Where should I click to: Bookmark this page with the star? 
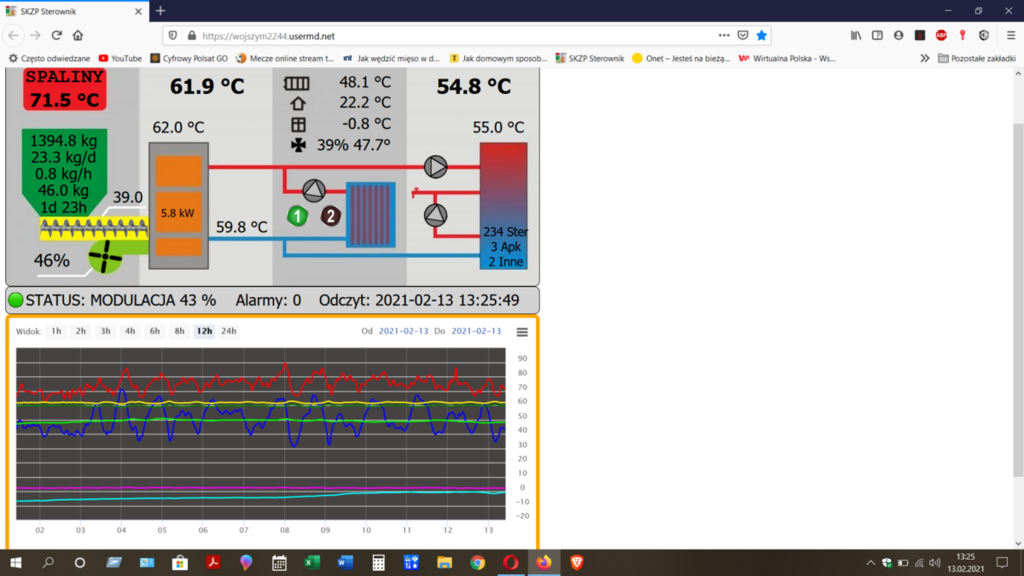(762, 35)
